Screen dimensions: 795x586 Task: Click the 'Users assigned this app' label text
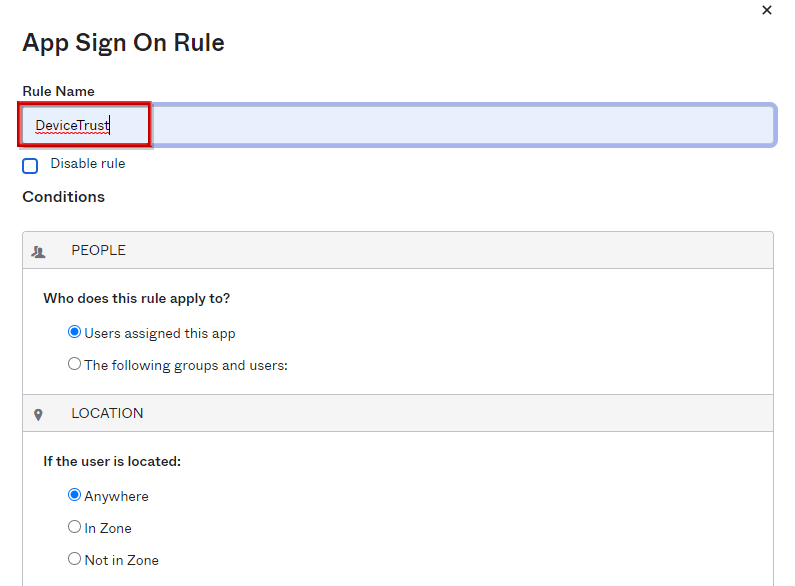point(160,333)
